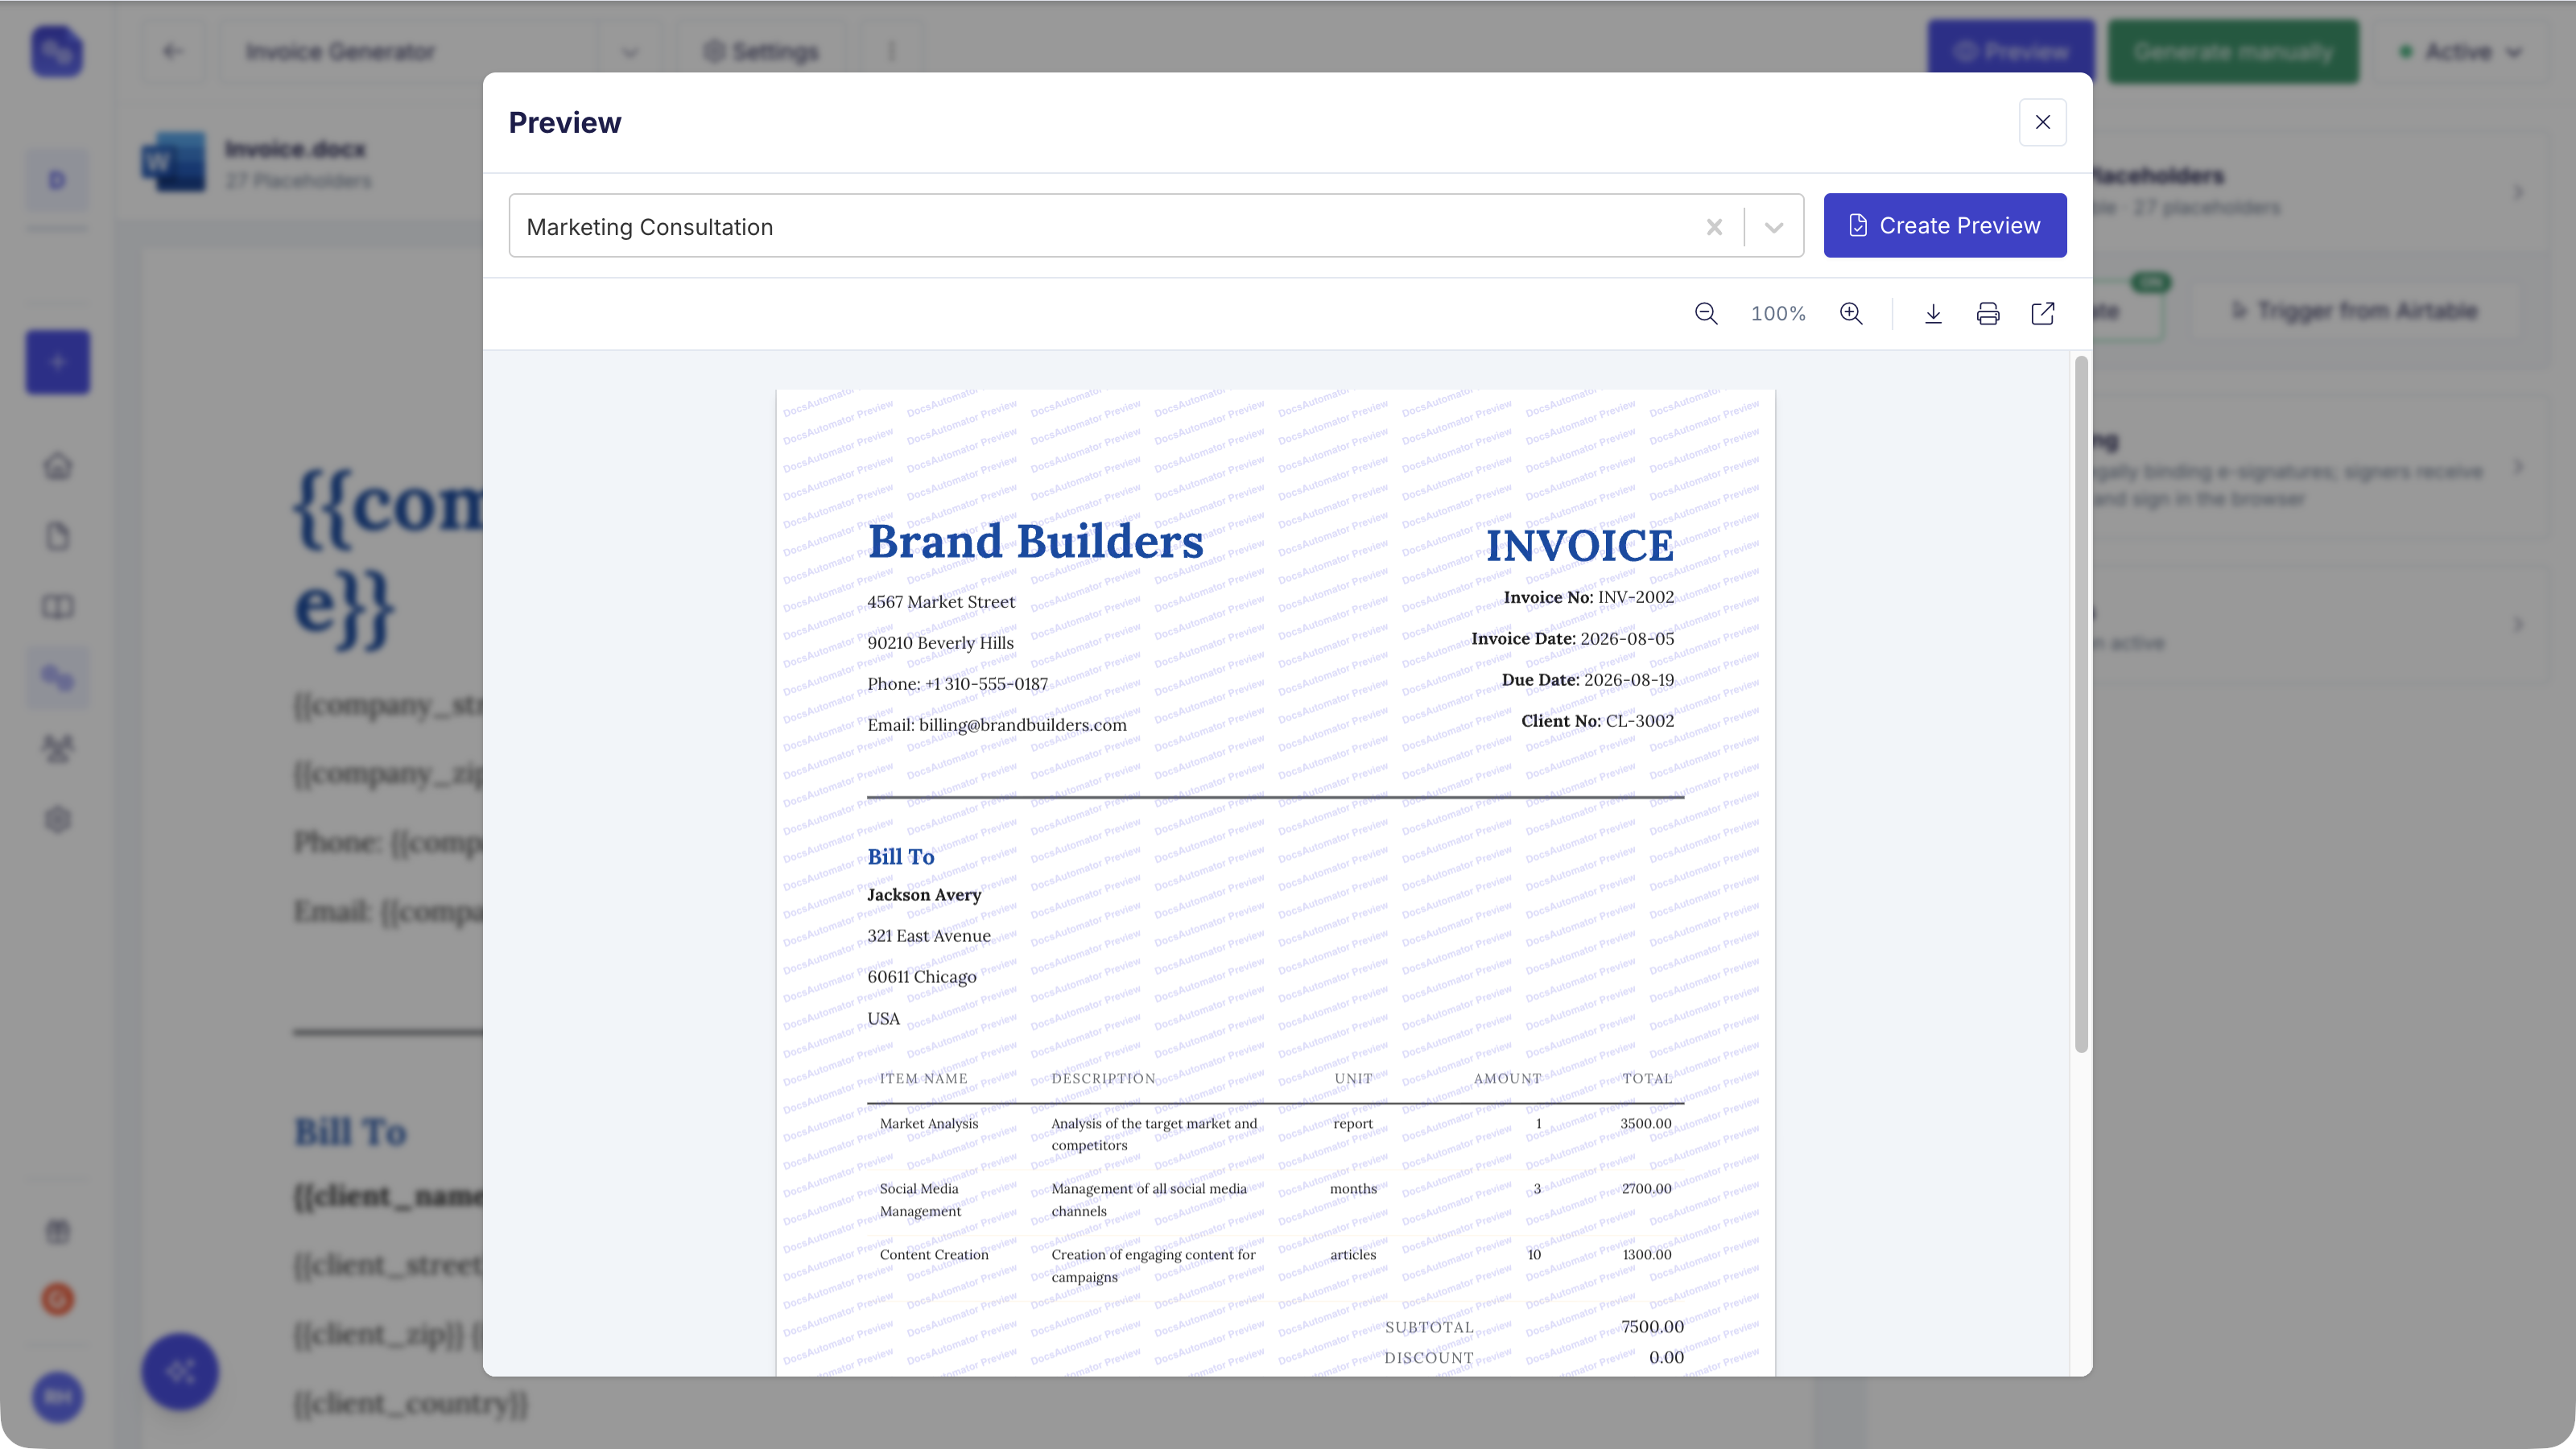Print the preview document
The height and width of the screenshot is (1449, 2576).
click(x=1988, y=314)
